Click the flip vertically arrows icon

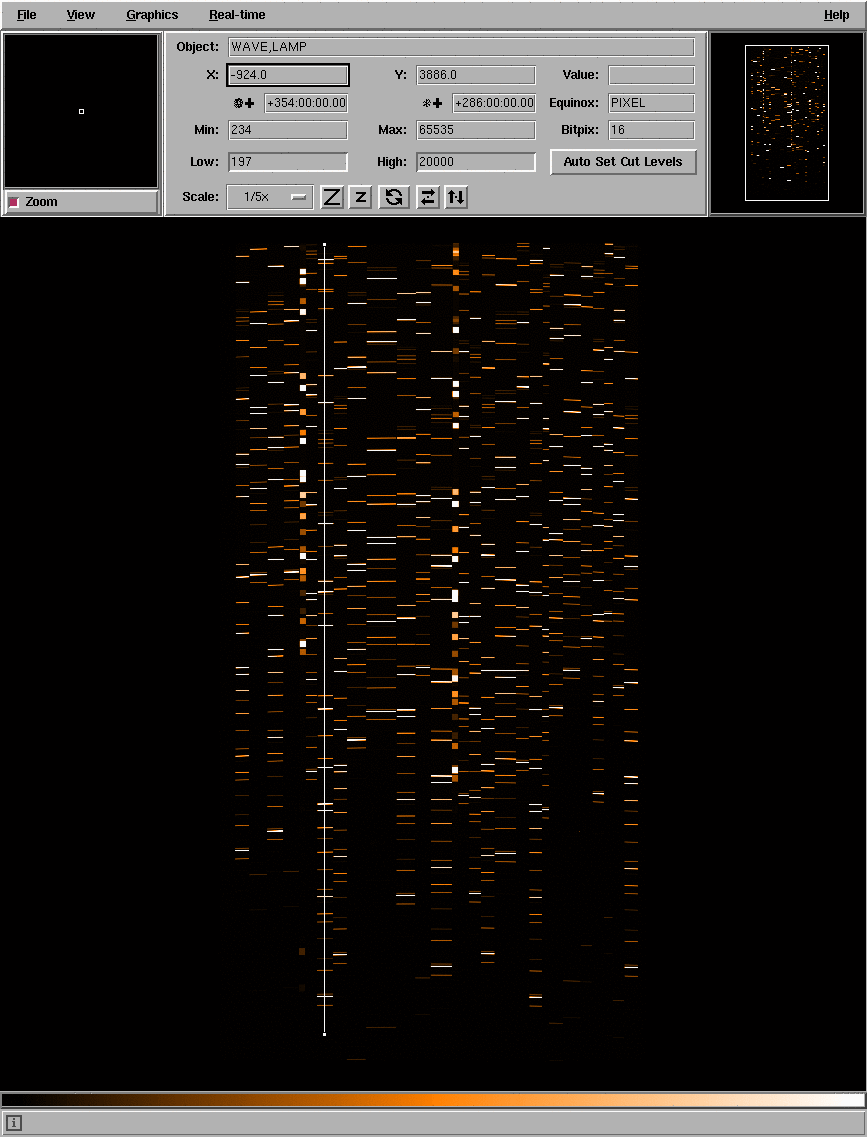(456, 197)
